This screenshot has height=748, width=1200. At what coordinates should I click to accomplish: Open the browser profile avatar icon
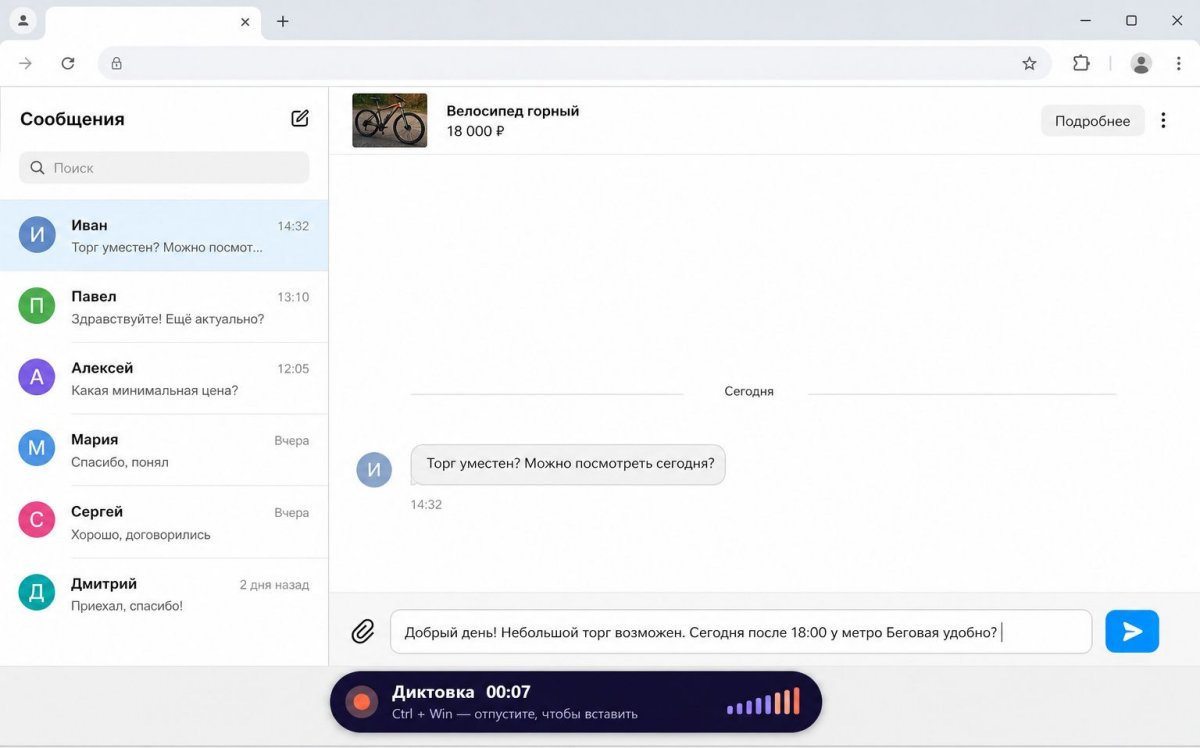pos(1141,63)
